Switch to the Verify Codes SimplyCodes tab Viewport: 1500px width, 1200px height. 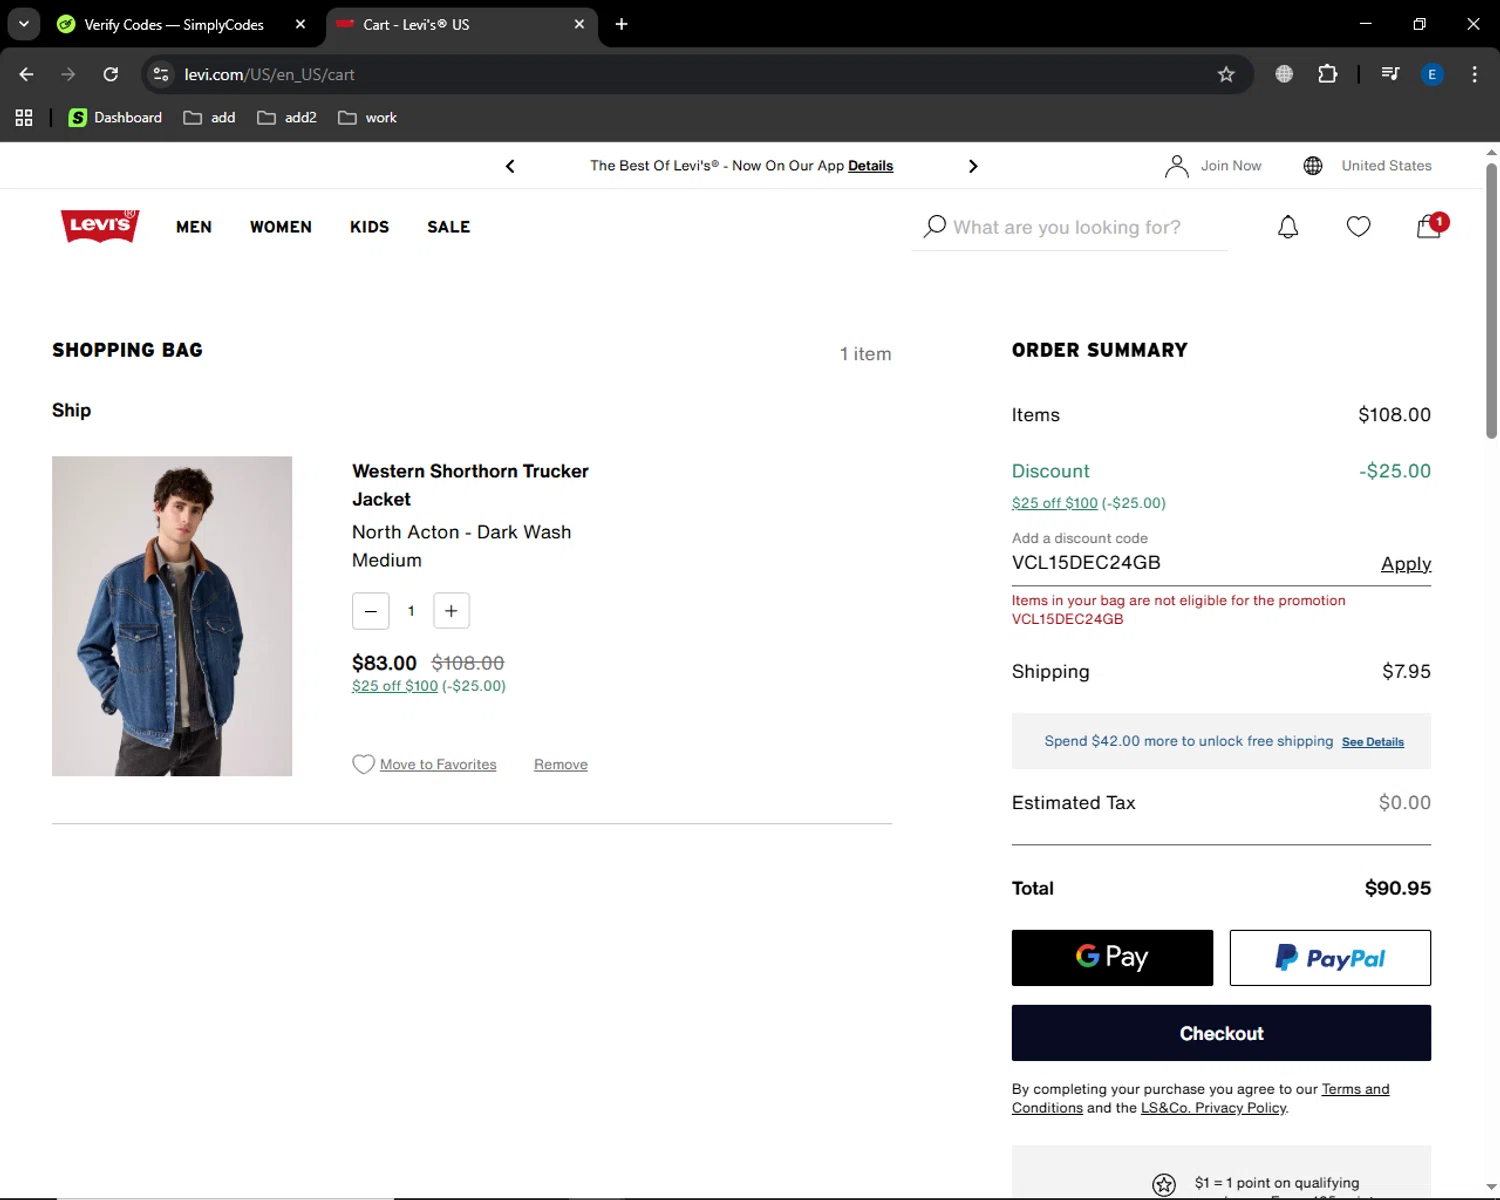coord(174,24)
